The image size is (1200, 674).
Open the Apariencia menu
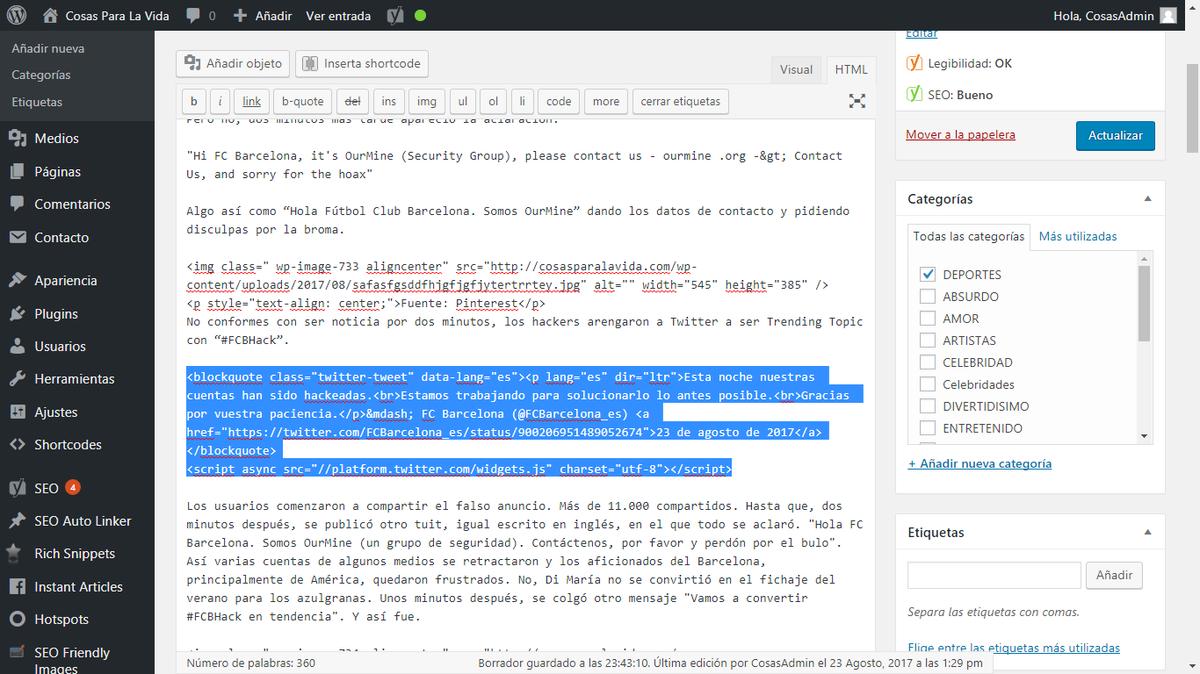click(x=65, y=281)
